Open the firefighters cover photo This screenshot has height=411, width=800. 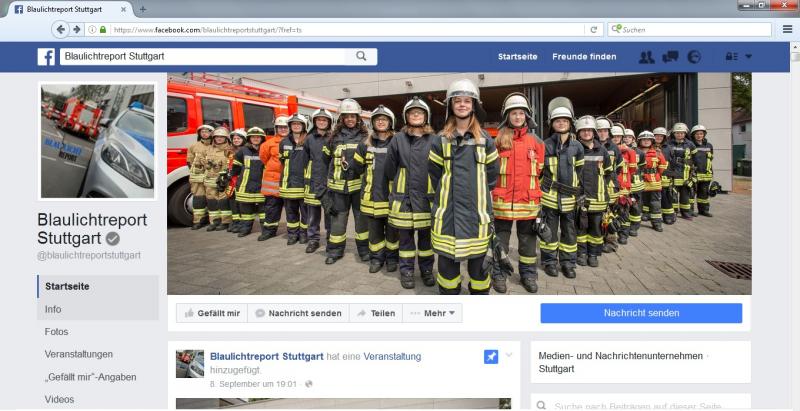click(x=459, y=184)
